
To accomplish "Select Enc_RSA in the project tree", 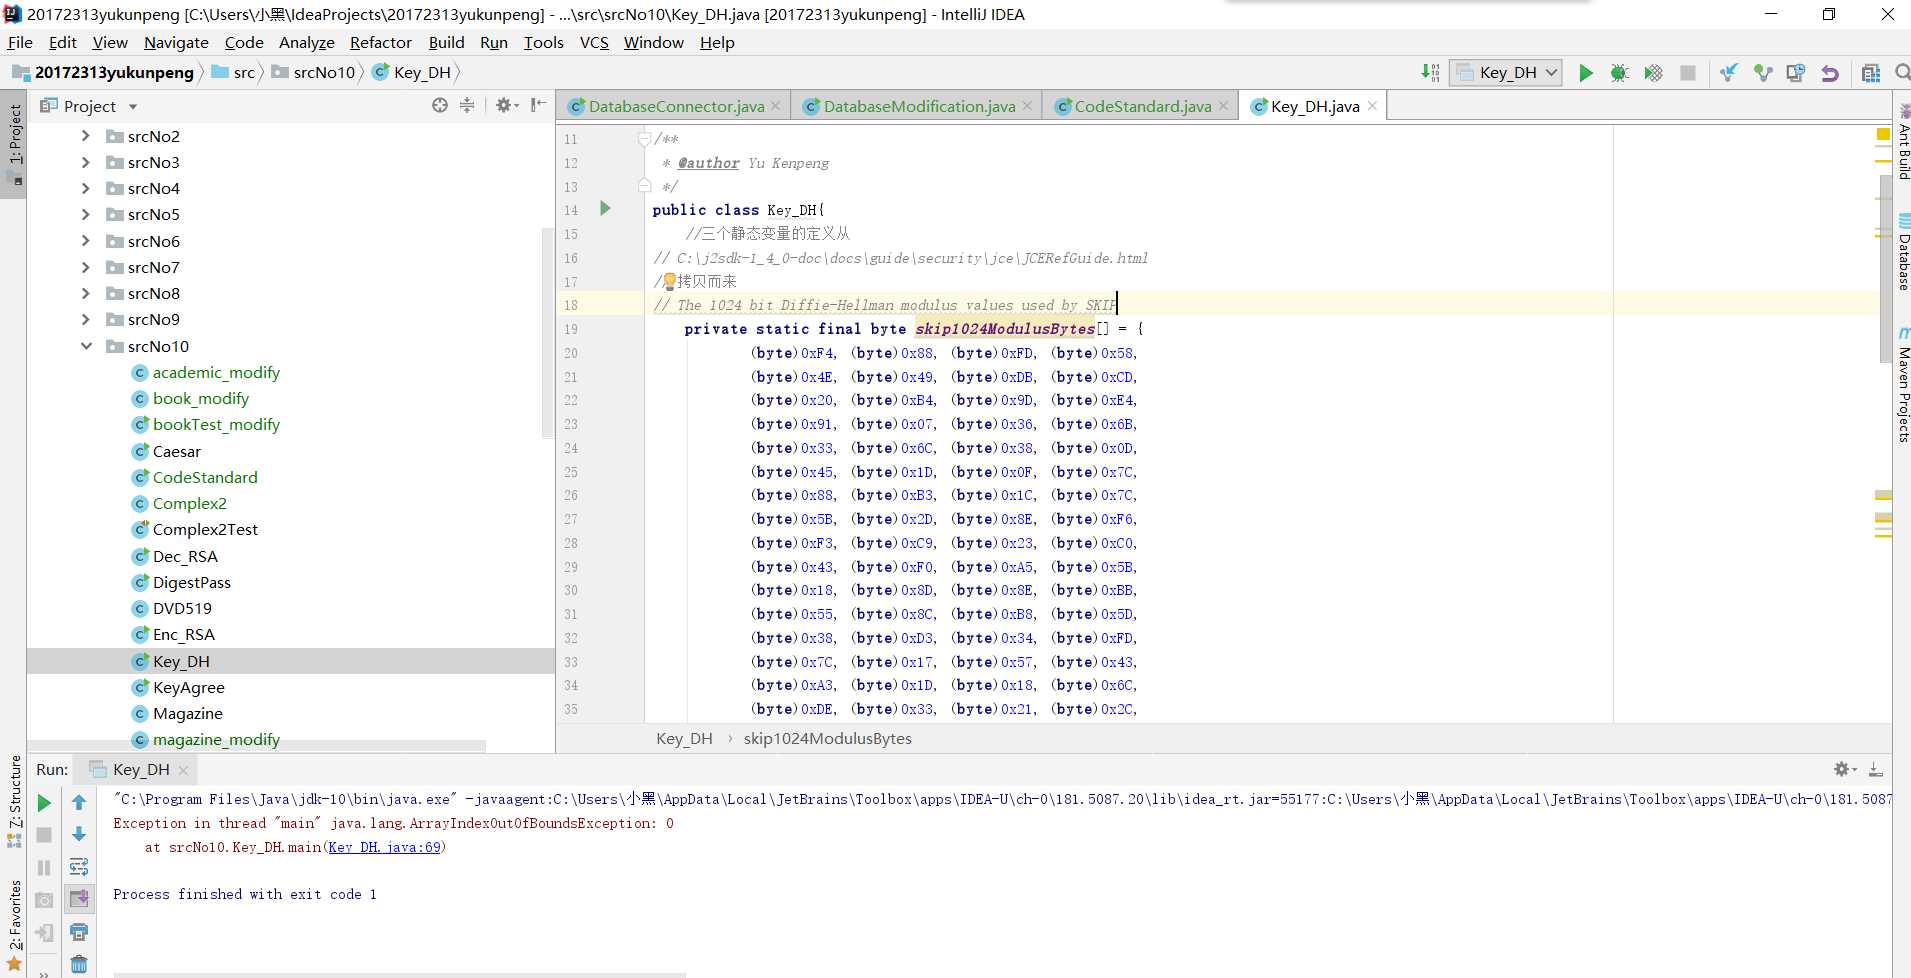I will click(183, 634).
